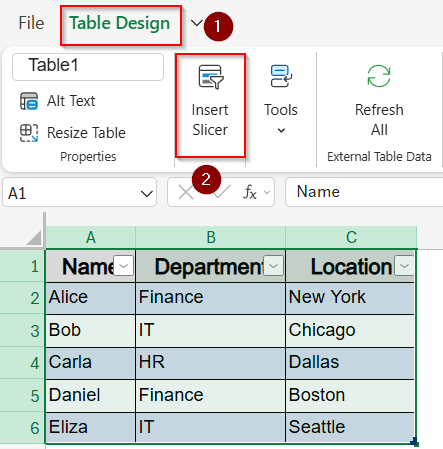Click the Table1 name field
Viewport: 443px width, 449px height.
click(88, 67)
